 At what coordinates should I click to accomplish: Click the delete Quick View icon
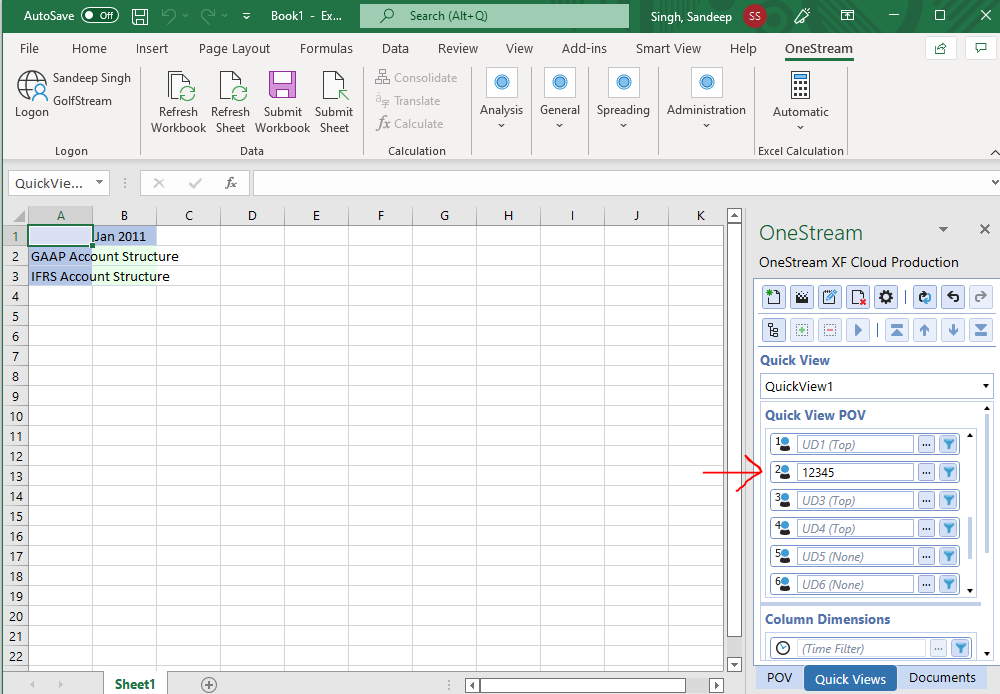pos(858,297)
